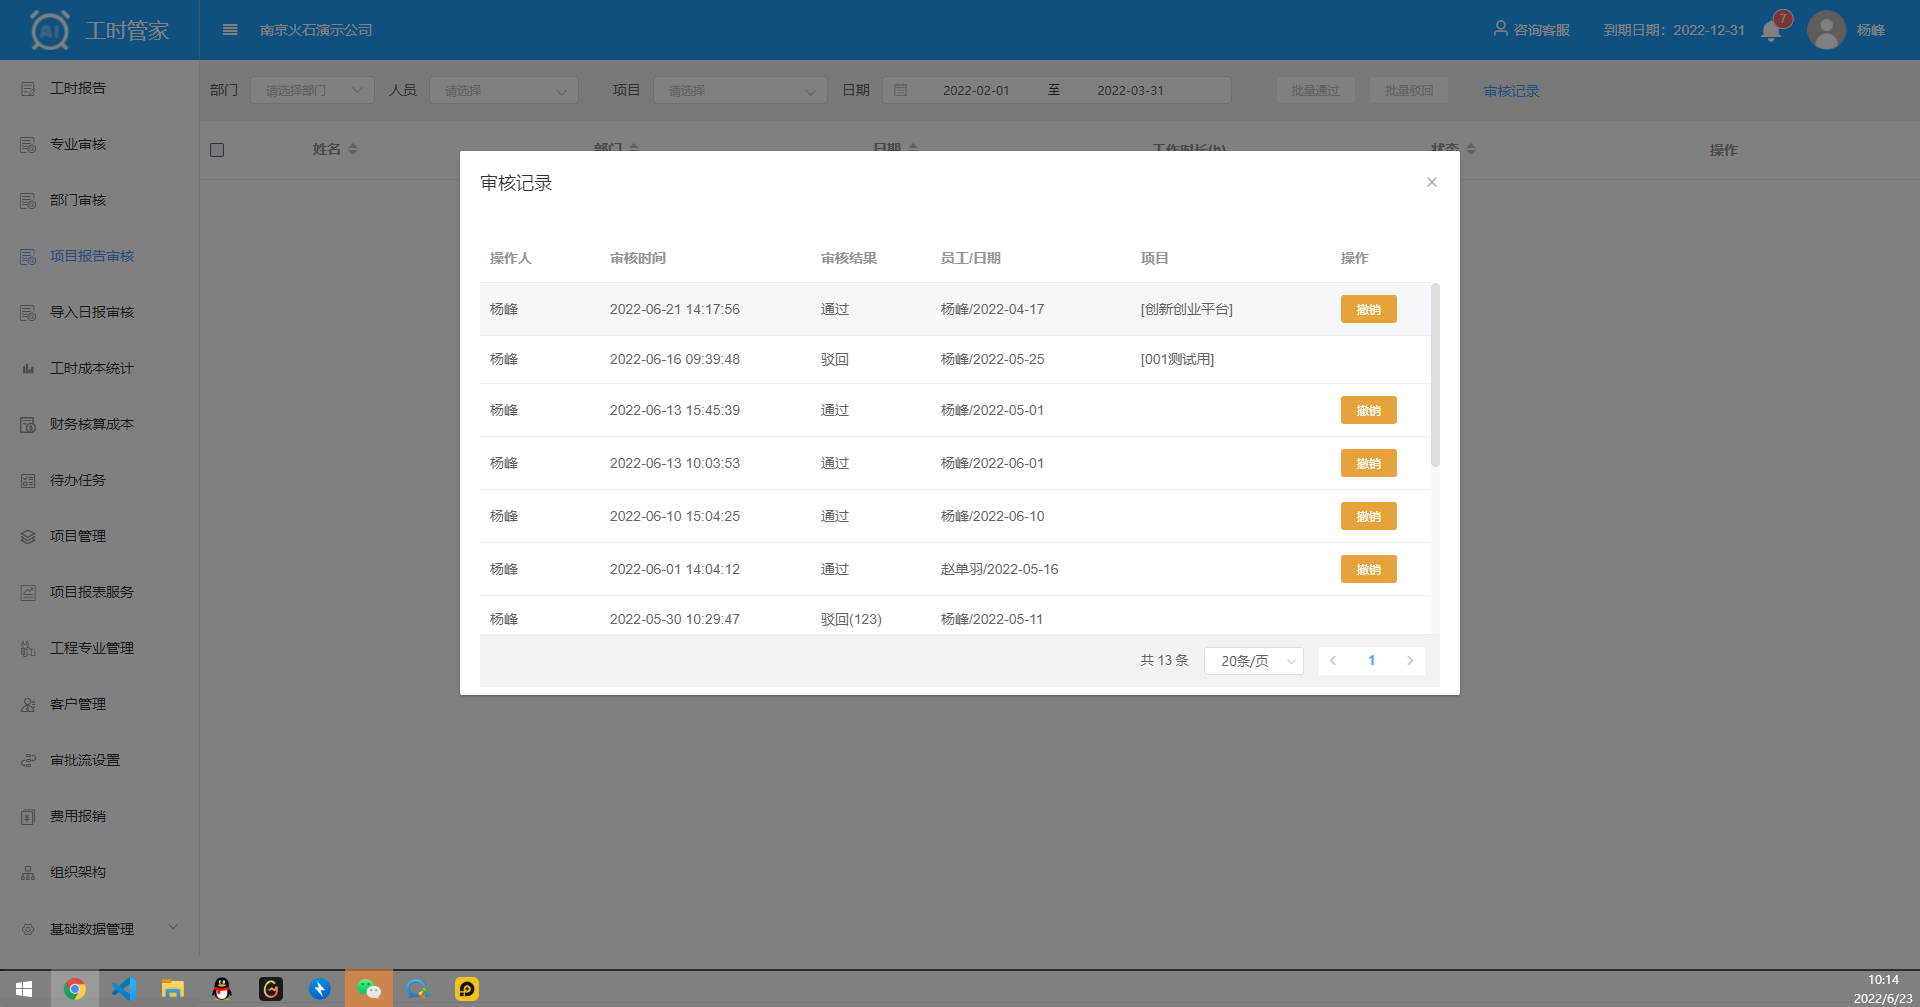Open Visual Studio Code from taskbar
1920x1007 pixels.
123,989
